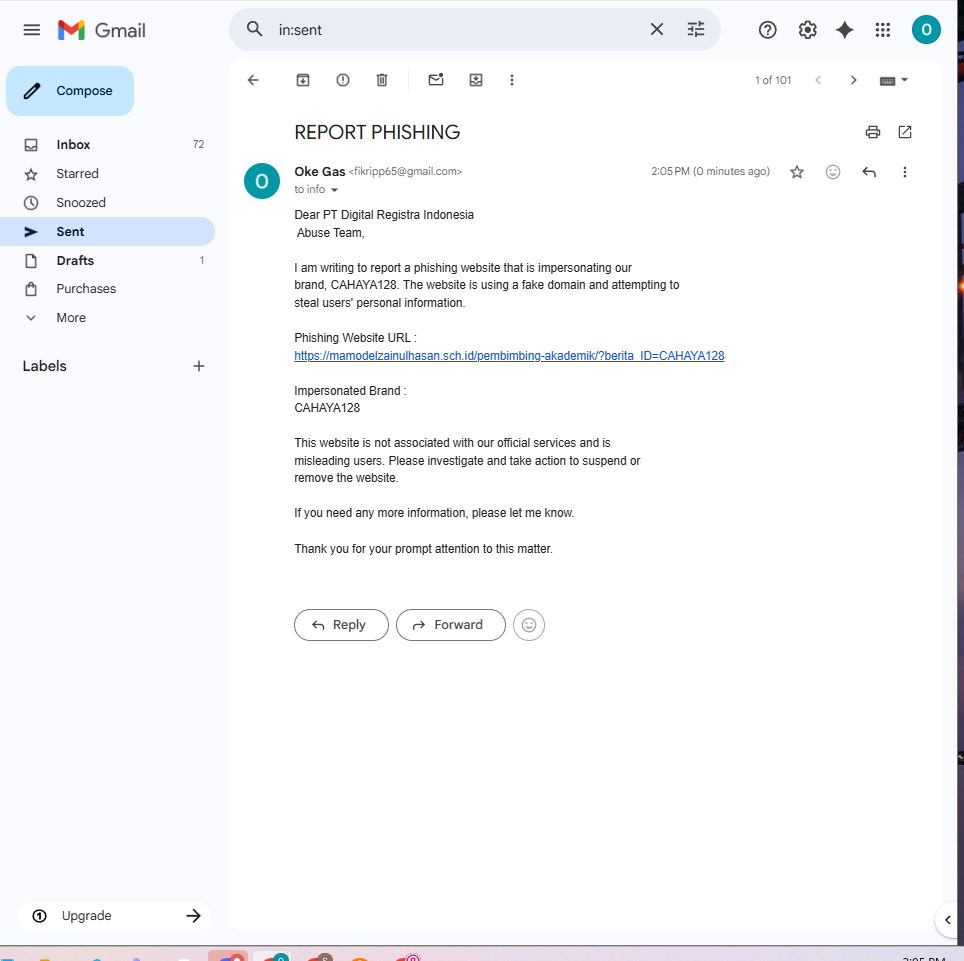
Task: Star the REPORT PHISHING message
Action: click(797, 172)
